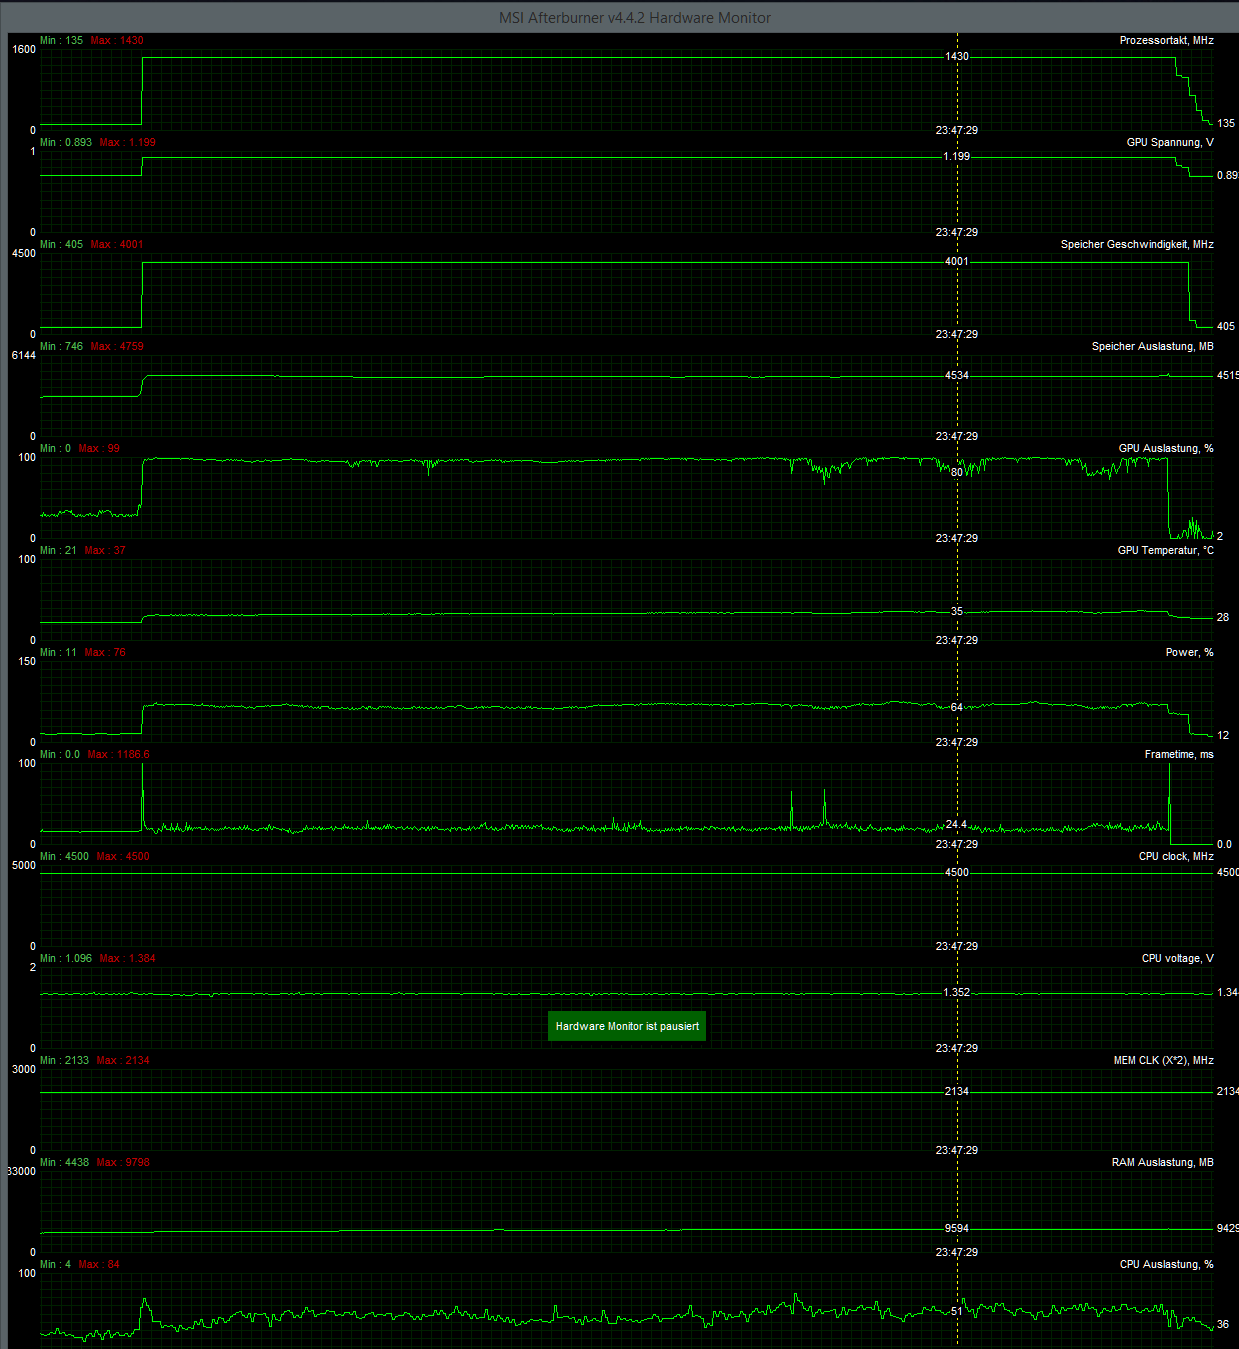
Task: Click the cursor reading '51' on CPU Auslastung
Action: click(957, 1312)
